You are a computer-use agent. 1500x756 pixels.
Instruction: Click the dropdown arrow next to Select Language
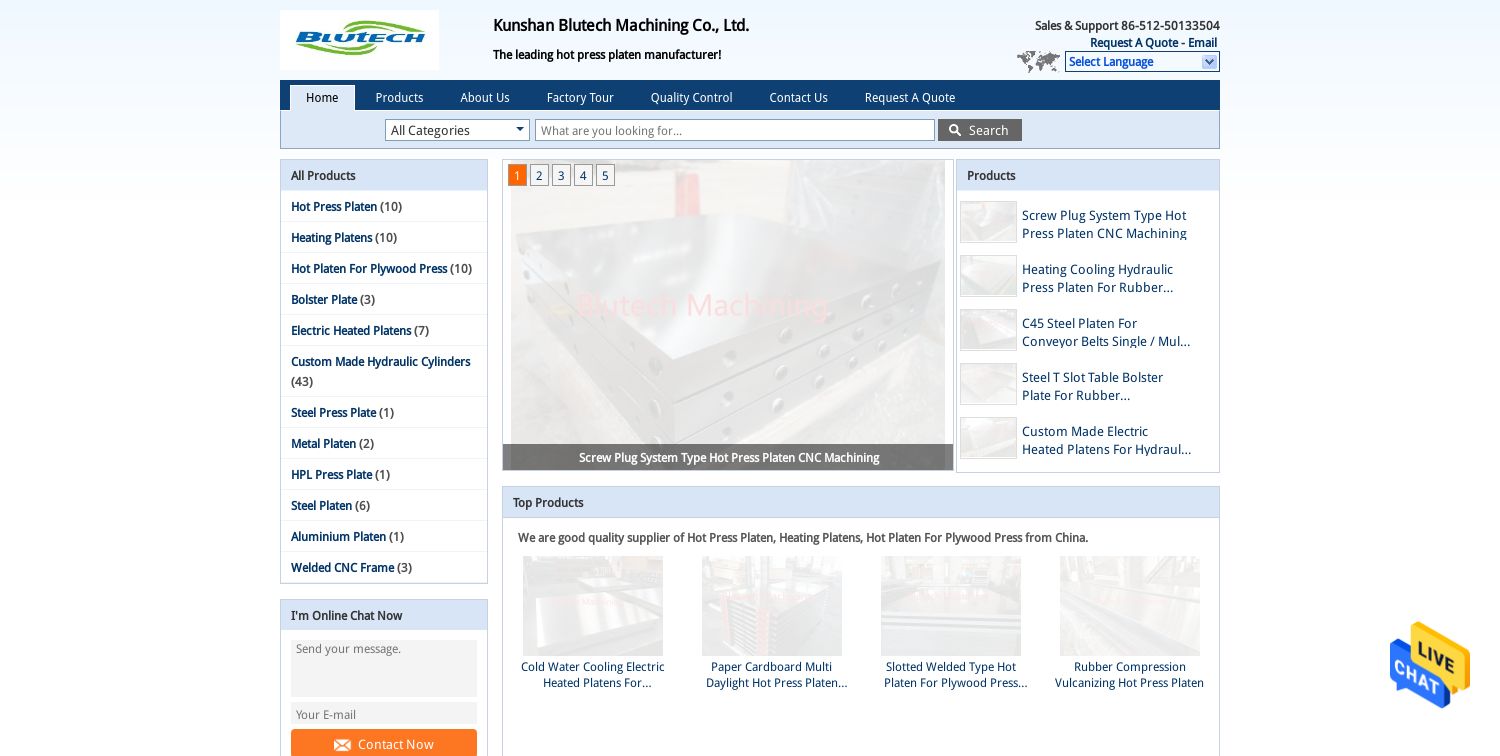tap(1209, 62)
